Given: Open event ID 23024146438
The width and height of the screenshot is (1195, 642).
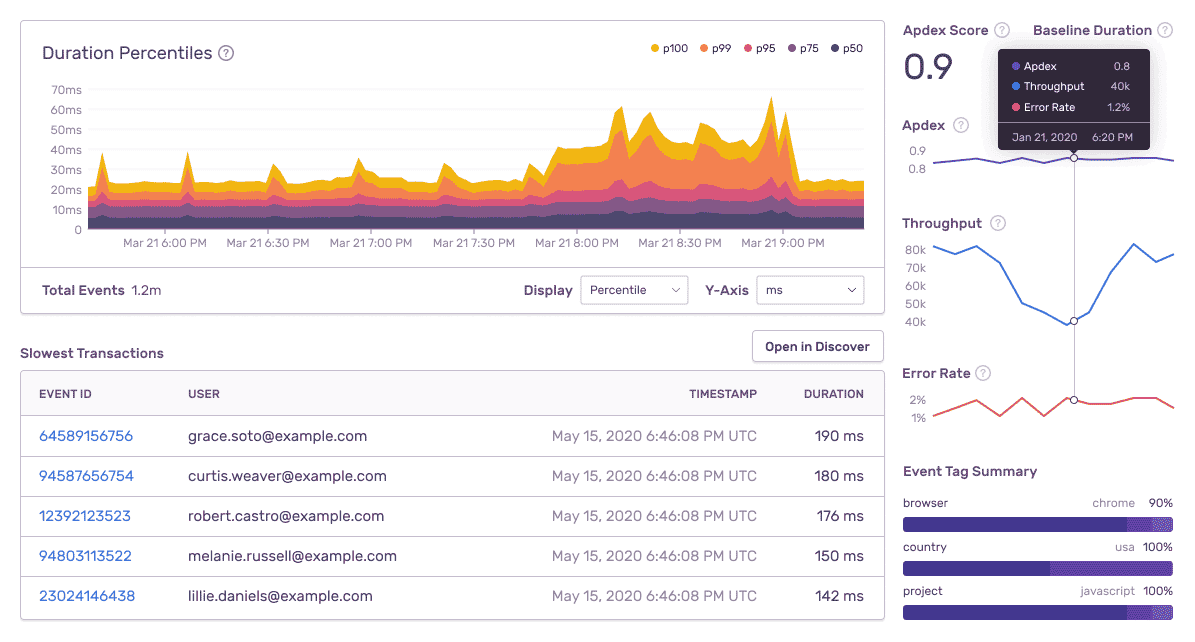Looking at the screenshot, I should [87, 596].
